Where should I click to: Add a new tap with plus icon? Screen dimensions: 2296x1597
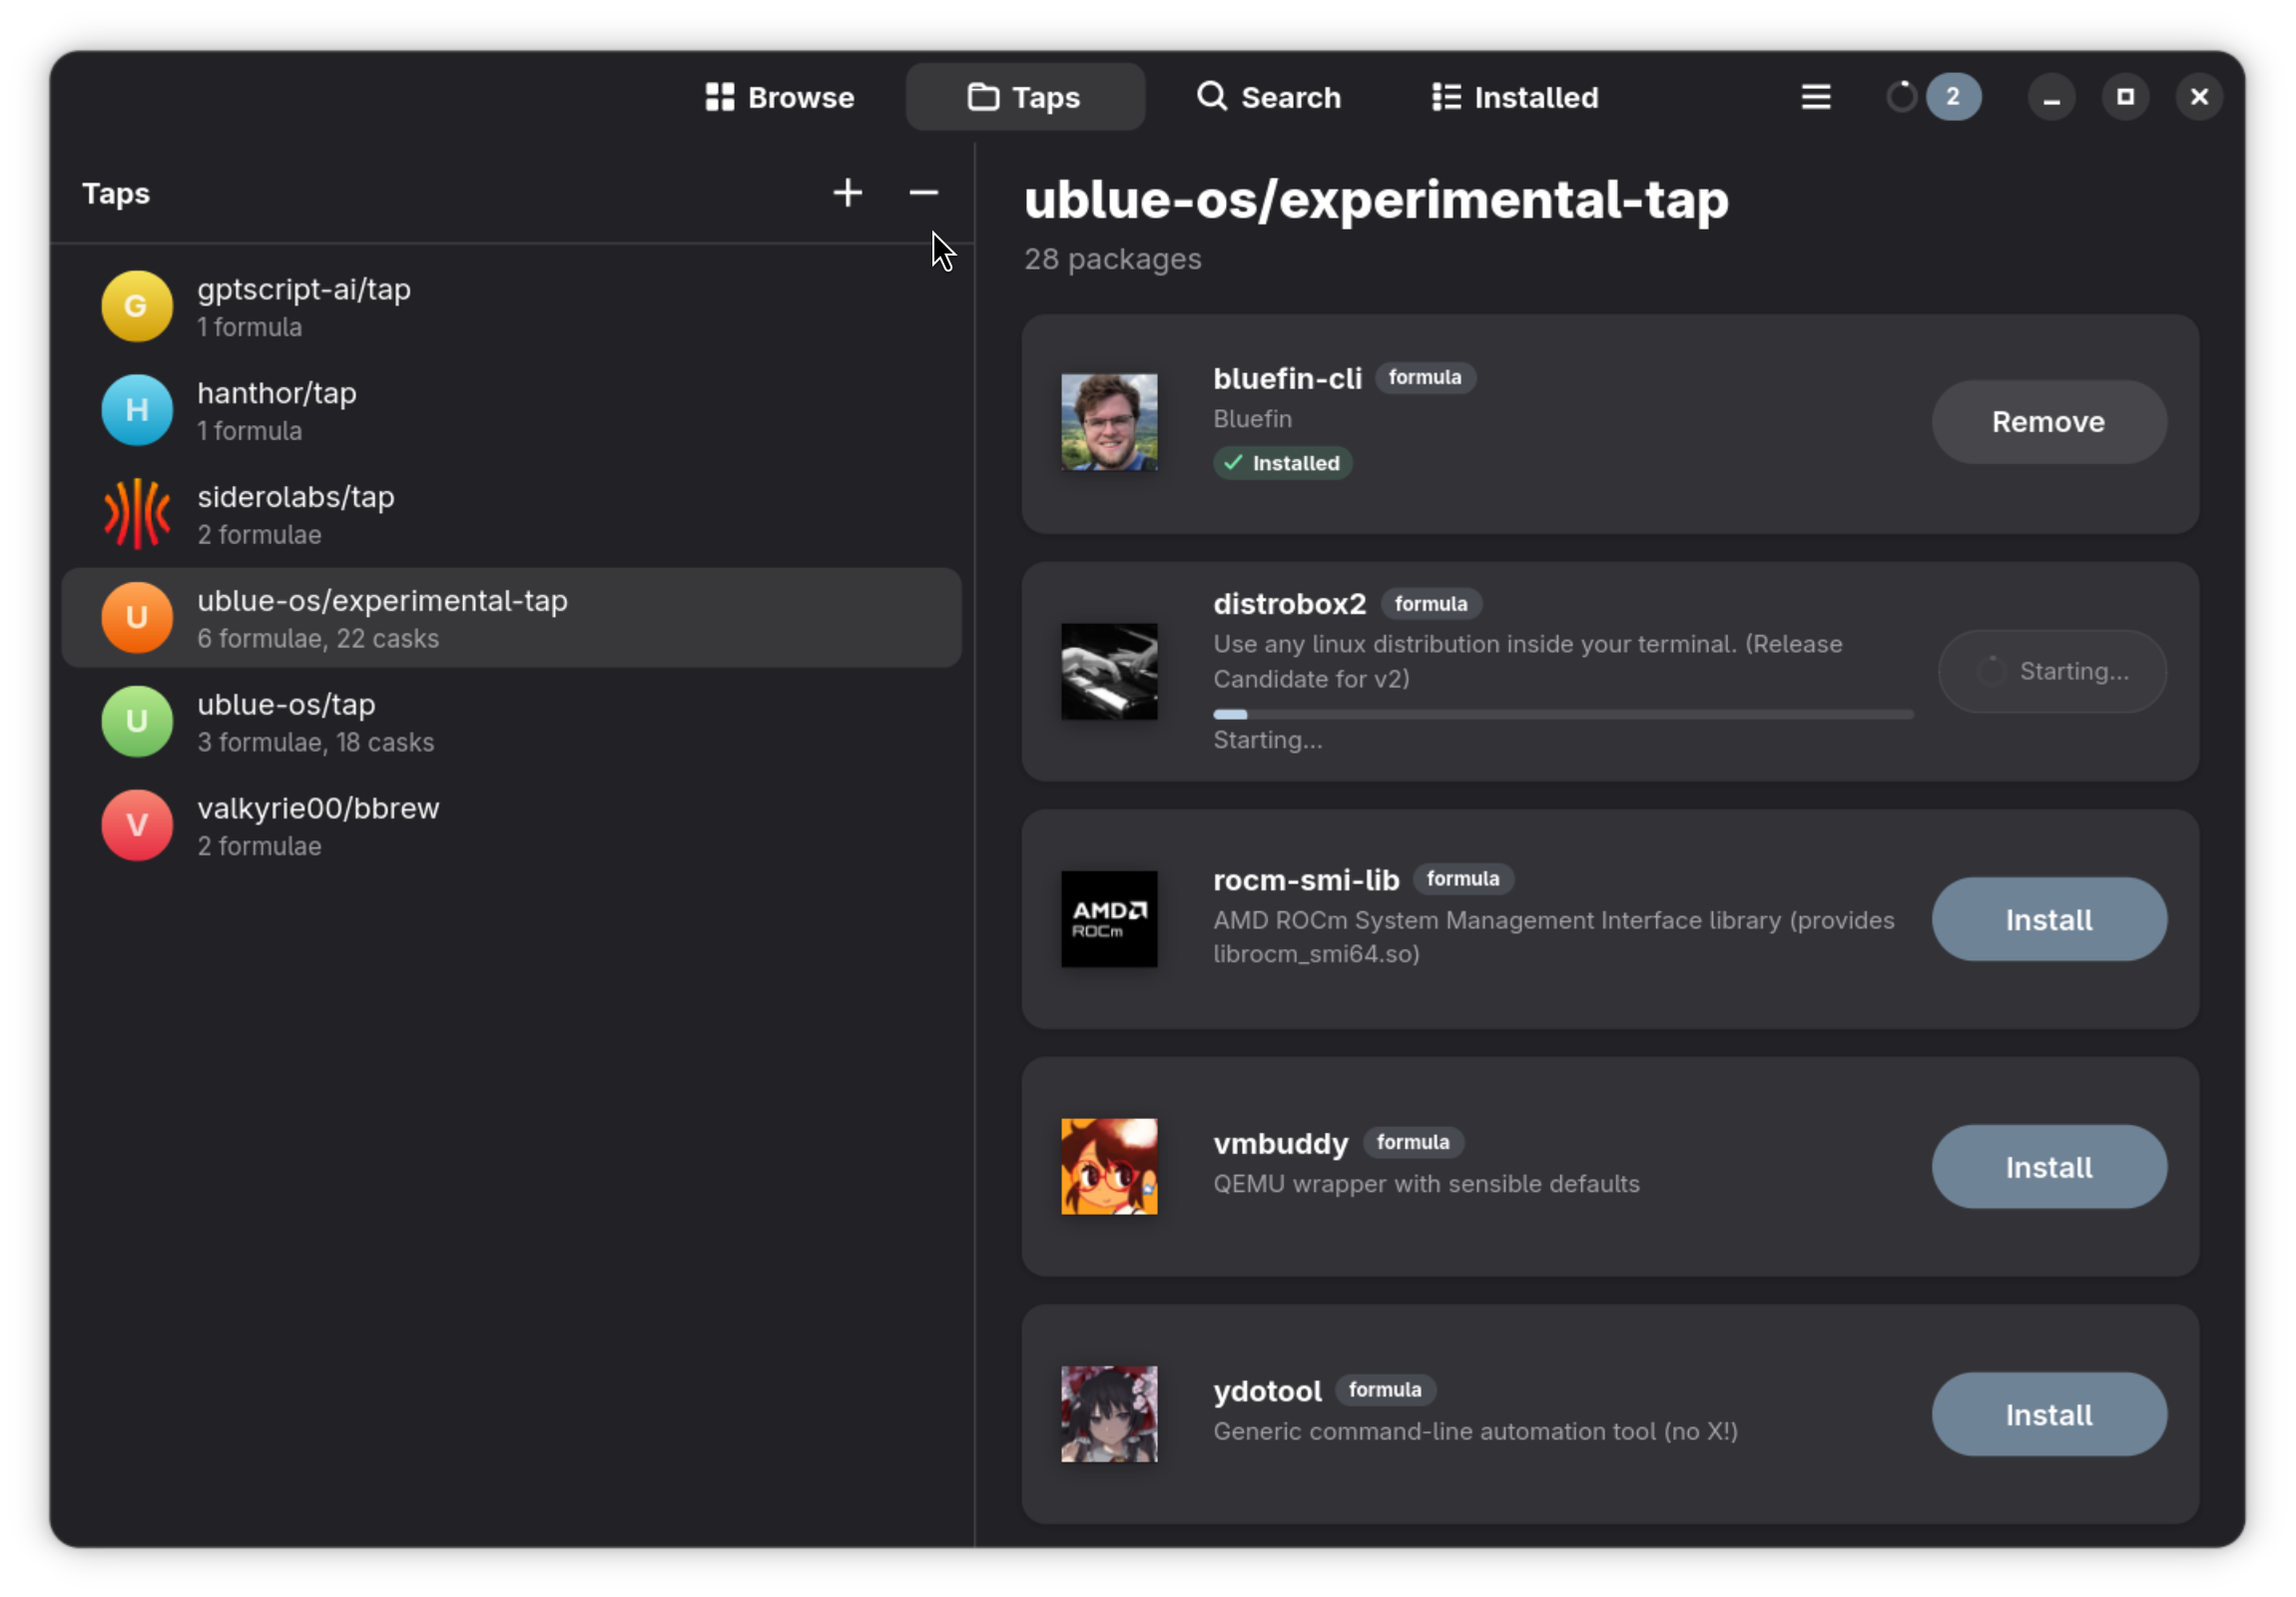(x=848, y=193)
